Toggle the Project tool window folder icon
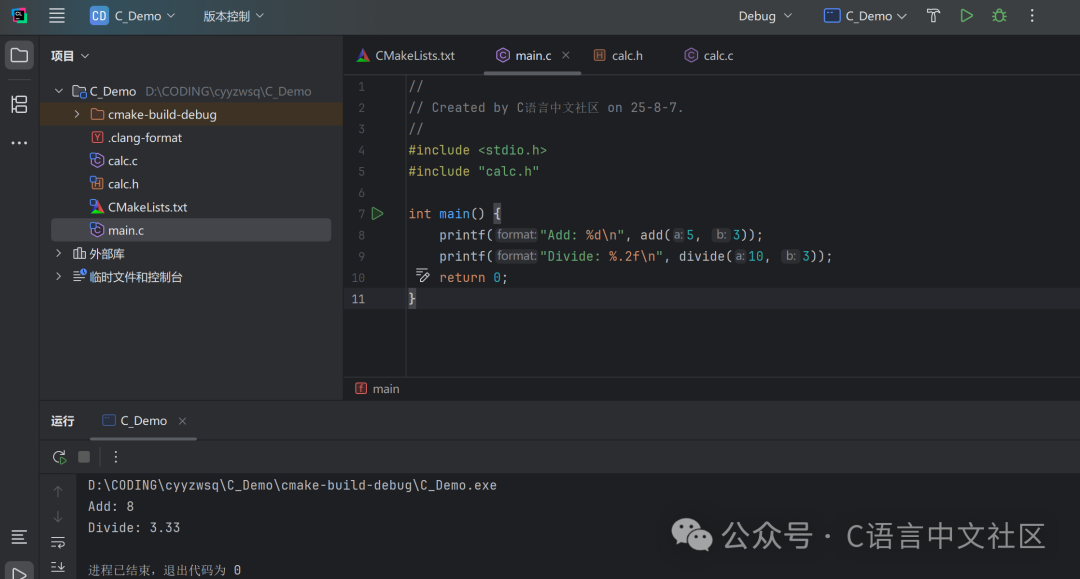1080x579 pixels. click(19, 55)
